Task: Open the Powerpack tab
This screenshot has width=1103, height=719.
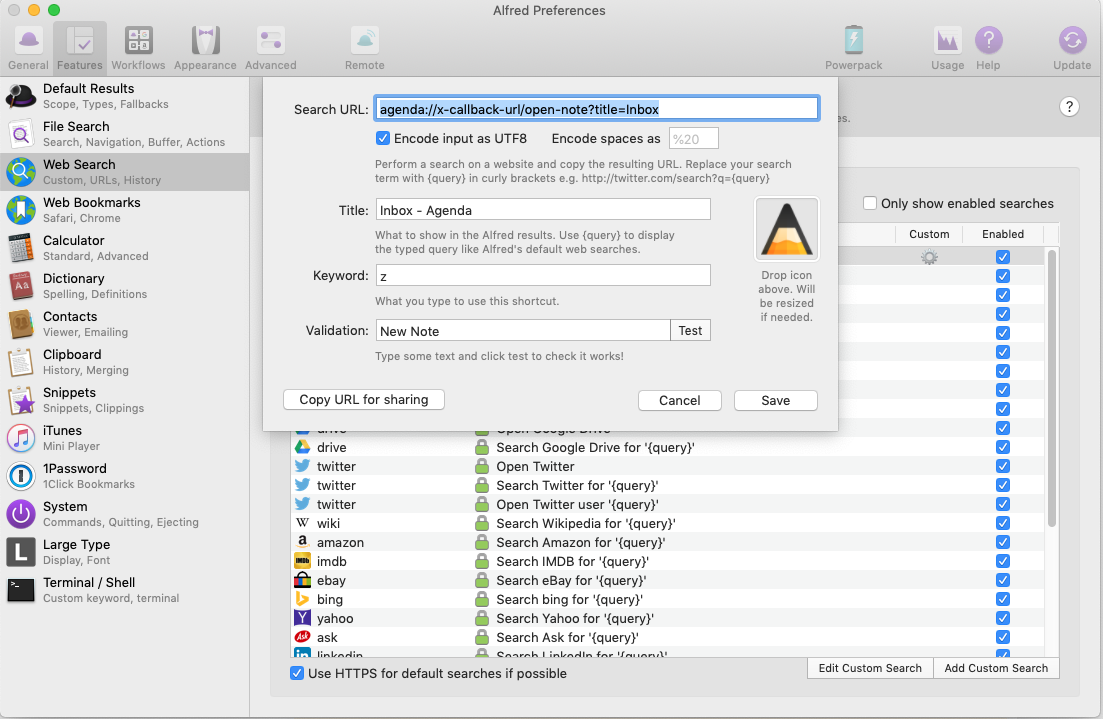Action: point(853,48)
